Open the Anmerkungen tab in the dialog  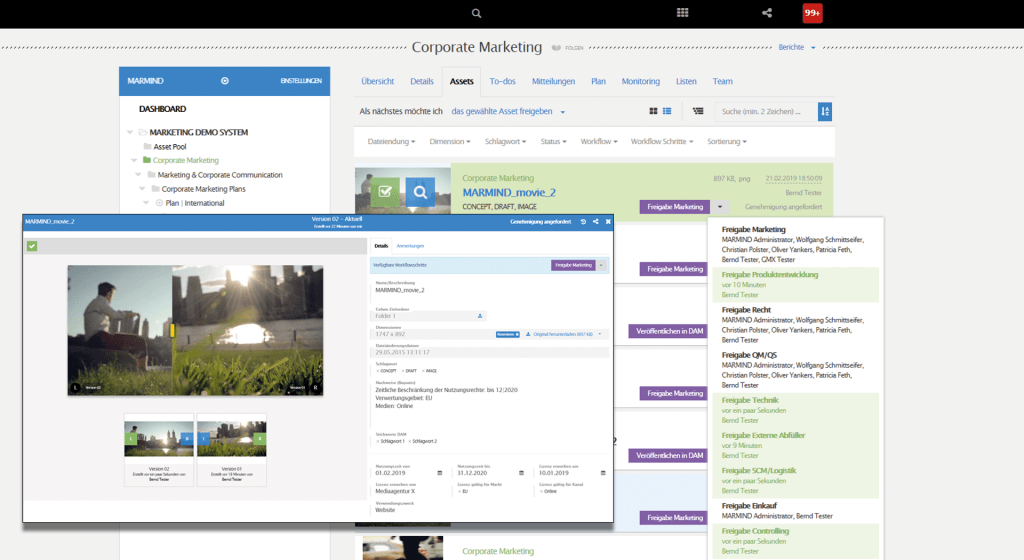[411, 245]
